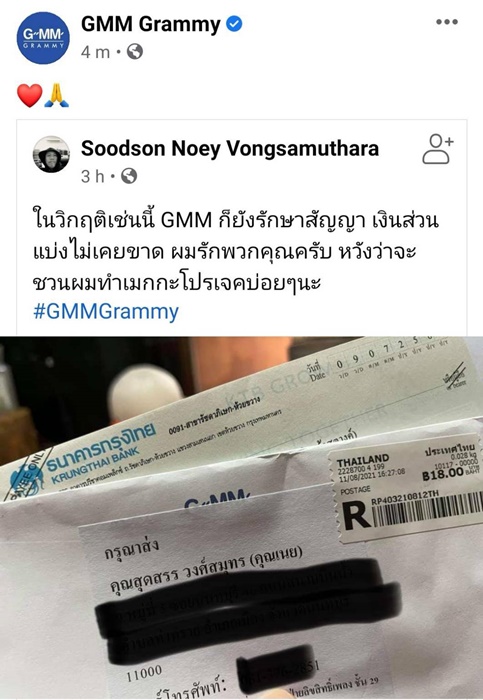483x700 pixels.
Task: Open the "3 h" shared post timestamp
Action: 92,176
